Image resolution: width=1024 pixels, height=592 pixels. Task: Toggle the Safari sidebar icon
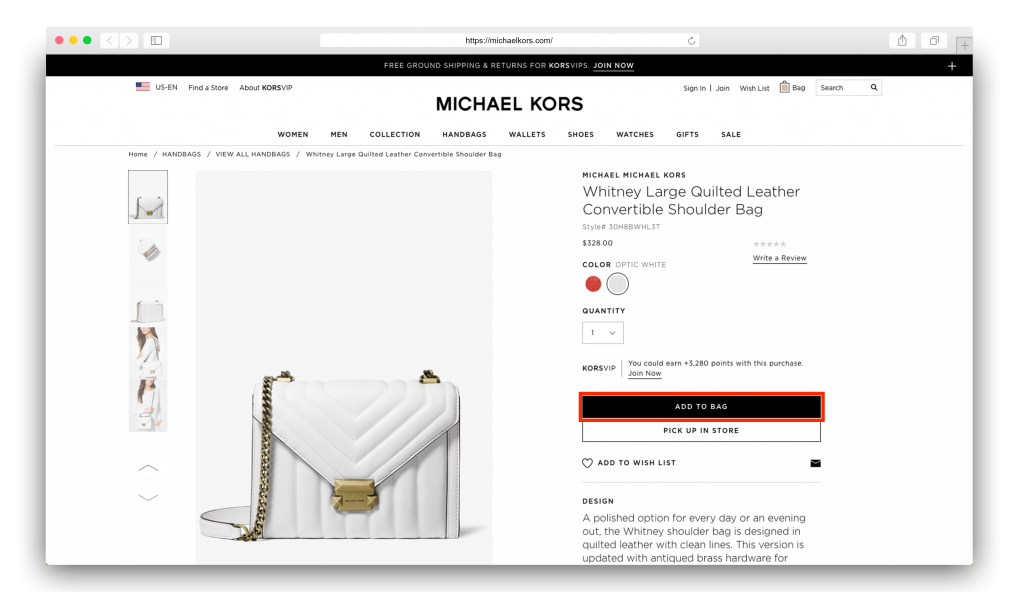[156, 41]
